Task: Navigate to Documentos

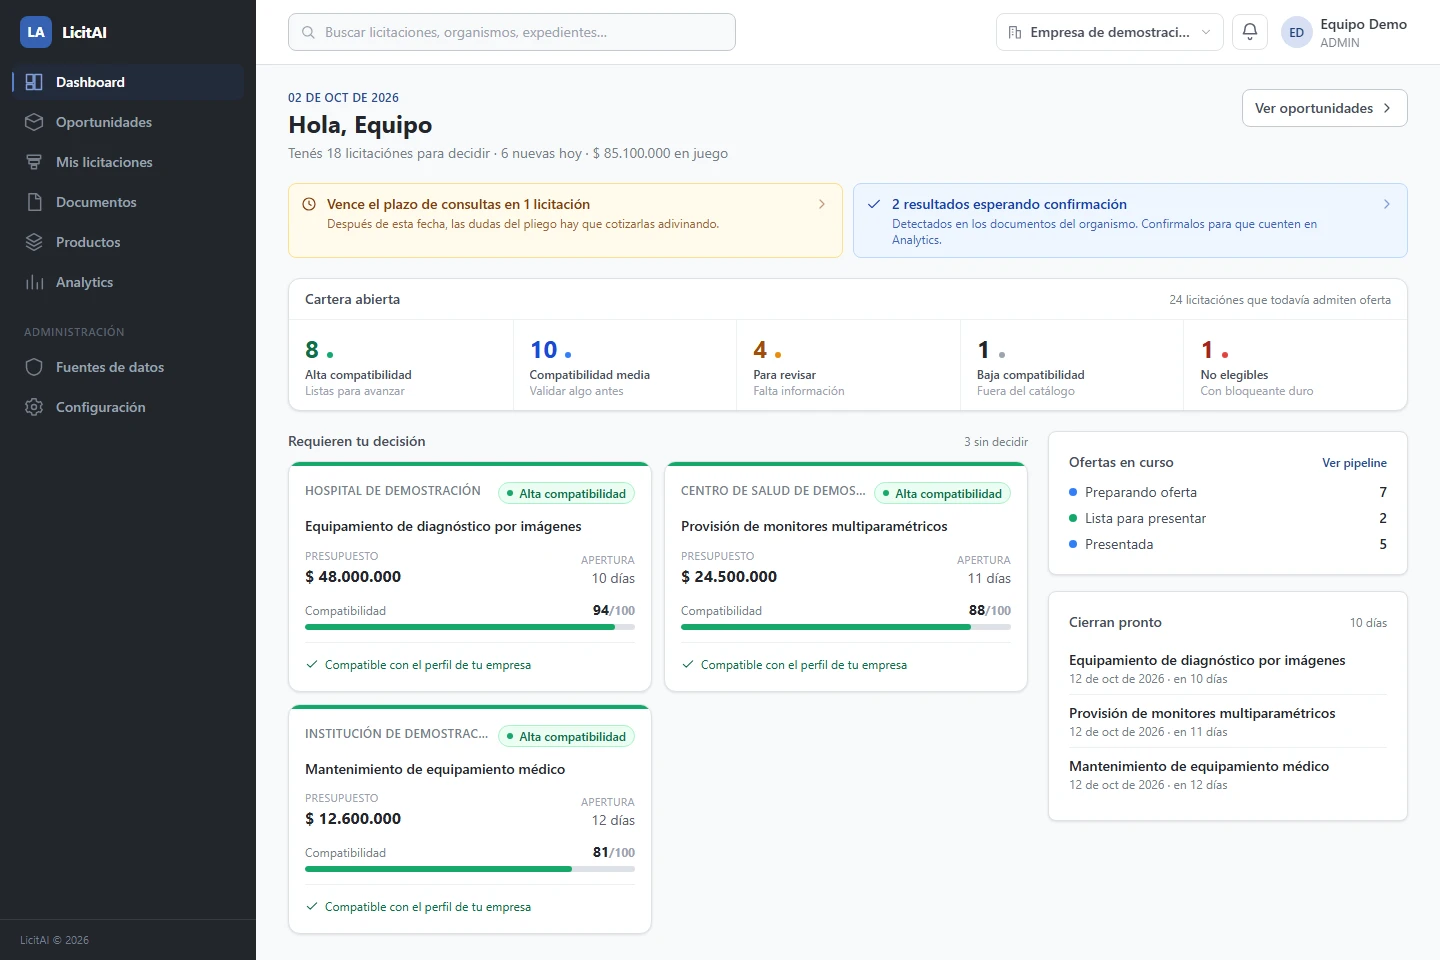Action: [128, 202]
